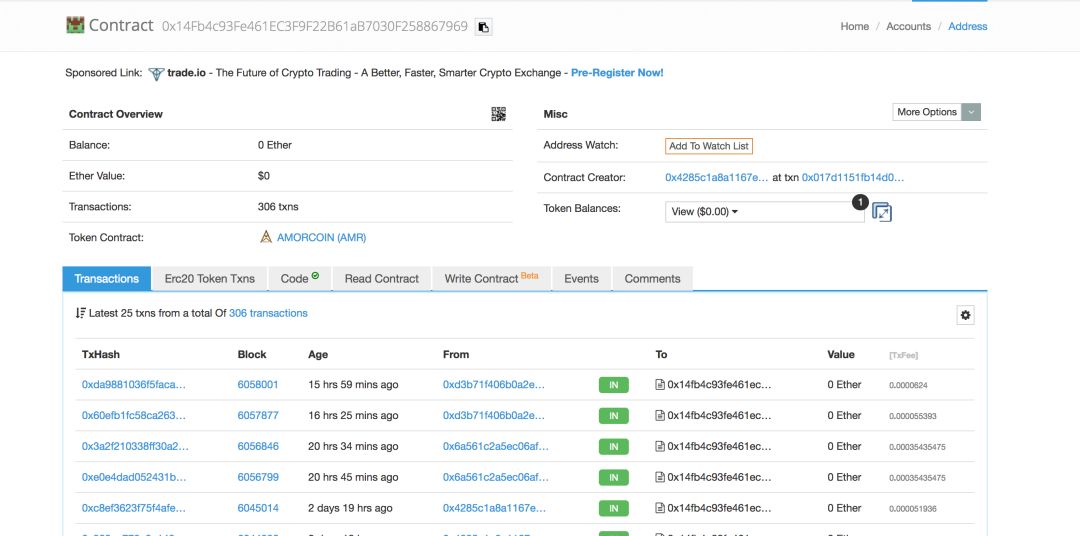The height and width of the screenshot is (536, 1080).
Task: Open the QR code icon in Contract Overview
Action: tap(499, 114)
